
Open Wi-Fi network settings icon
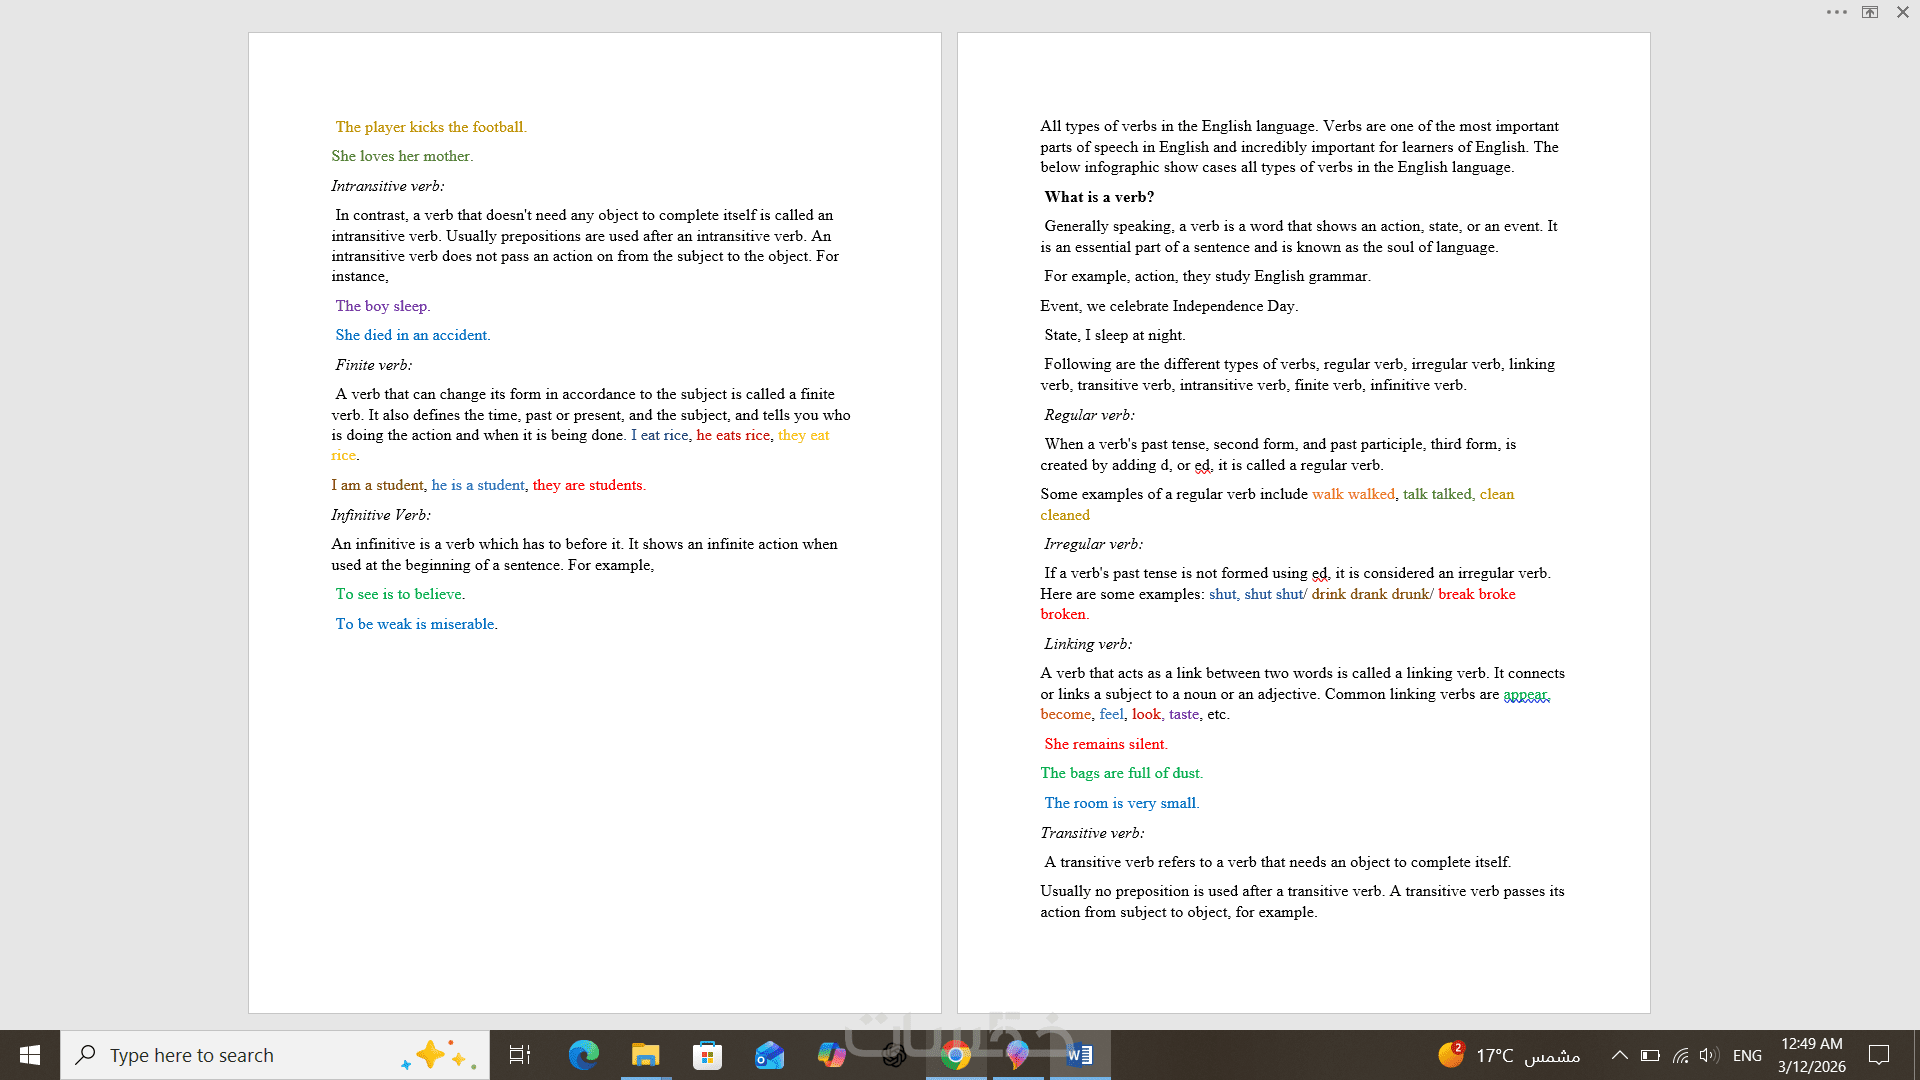click(x=1680, y=1055)
